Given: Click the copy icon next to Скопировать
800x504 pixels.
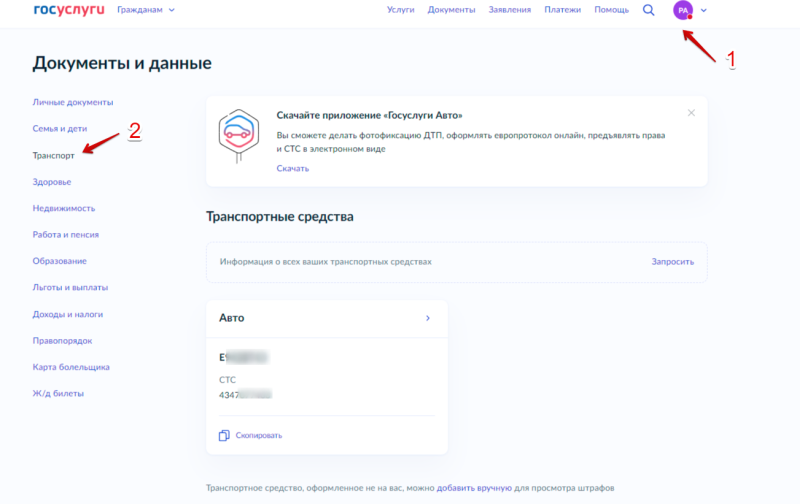Looking at the screenshot, I should click(x=224, y=435).
